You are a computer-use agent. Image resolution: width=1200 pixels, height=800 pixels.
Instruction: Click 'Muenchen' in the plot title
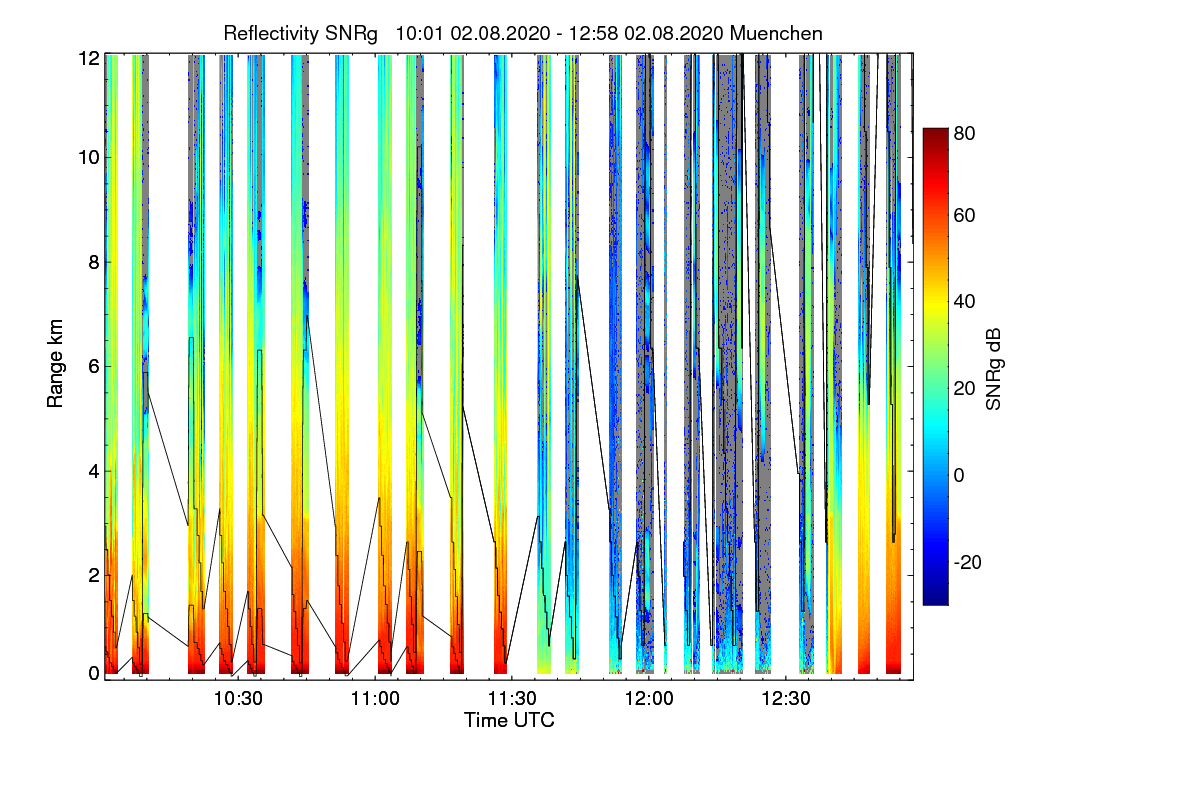point(777,33)
